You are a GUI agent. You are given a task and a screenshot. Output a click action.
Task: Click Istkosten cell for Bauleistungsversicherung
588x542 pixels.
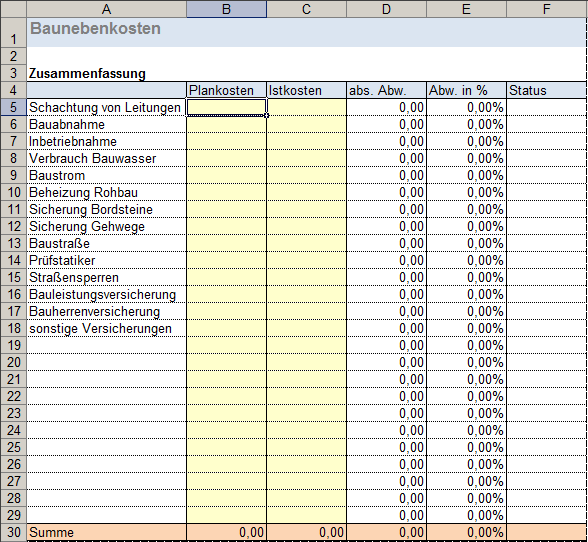(306, 294)
